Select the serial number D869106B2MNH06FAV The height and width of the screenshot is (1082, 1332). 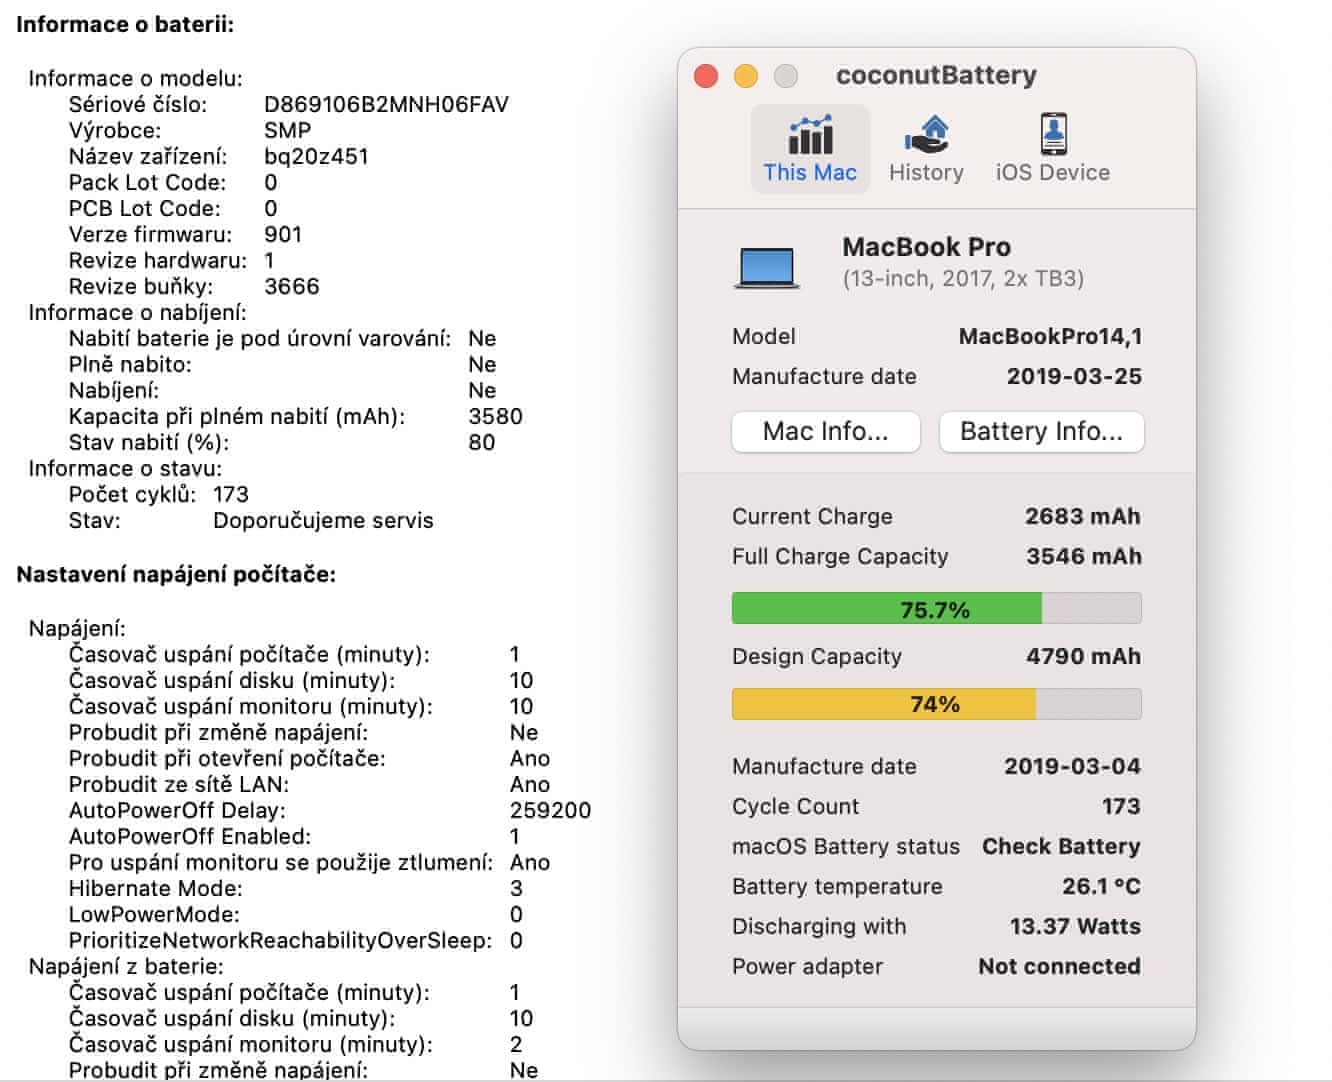(x=386, y=105)
